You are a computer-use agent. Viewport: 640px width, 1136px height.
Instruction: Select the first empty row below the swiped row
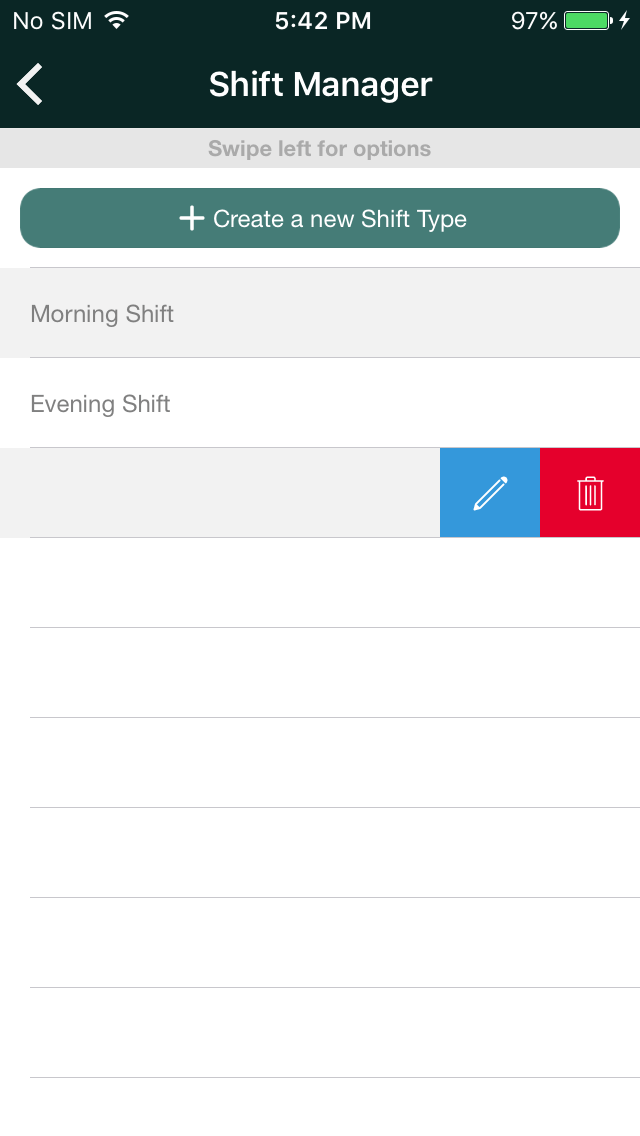point(320,582)
